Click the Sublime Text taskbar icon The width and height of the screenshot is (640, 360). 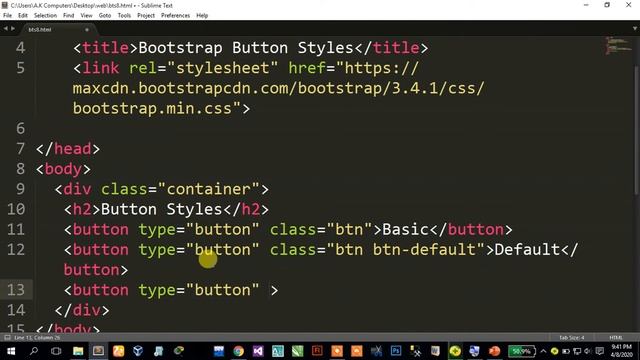pyautogui.click(x=98, y=351)
